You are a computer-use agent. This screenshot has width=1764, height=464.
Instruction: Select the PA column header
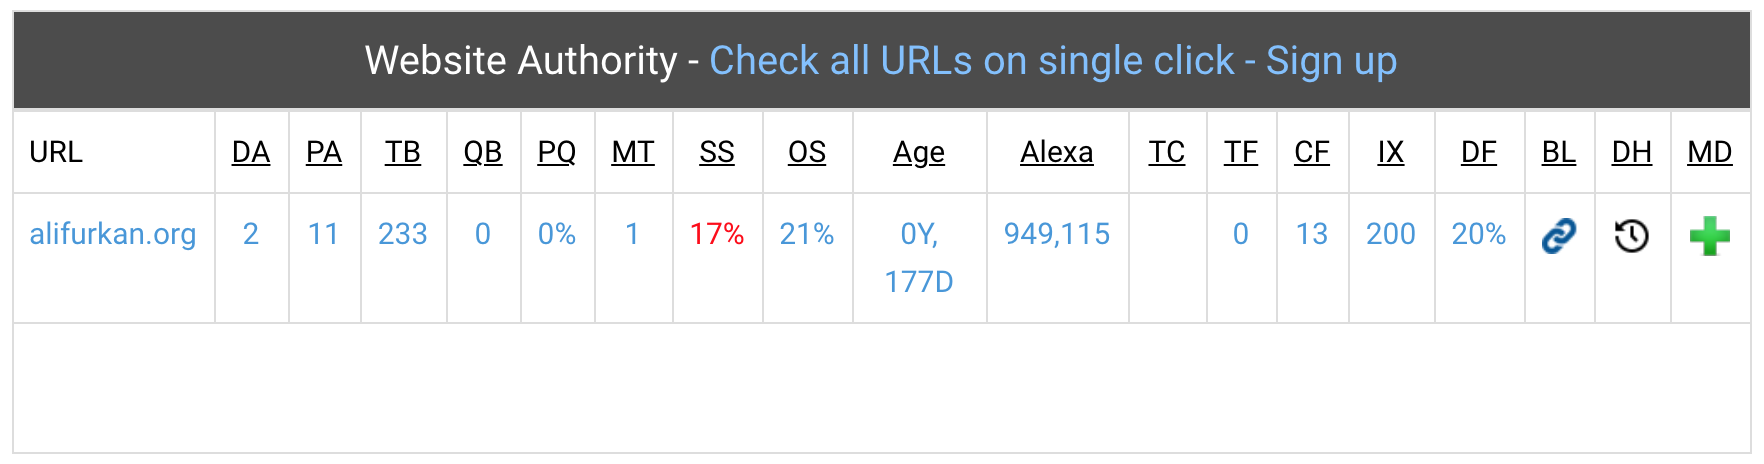click(324, 152)
